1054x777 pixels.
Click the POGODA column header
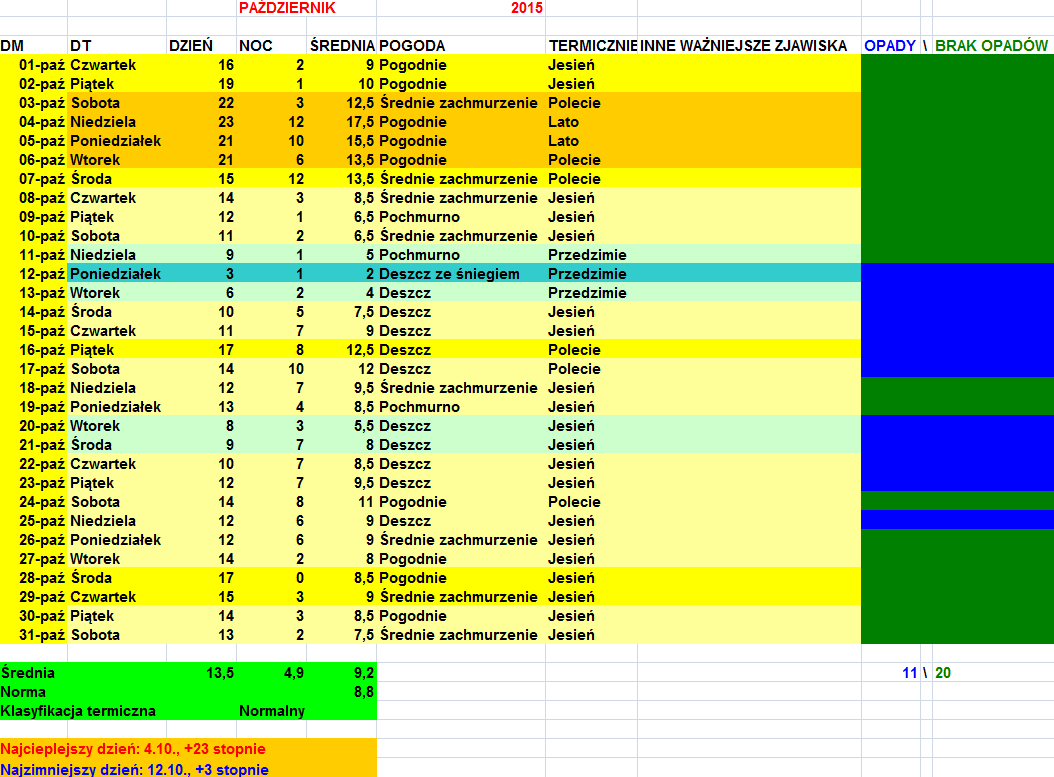pos(412,46)
